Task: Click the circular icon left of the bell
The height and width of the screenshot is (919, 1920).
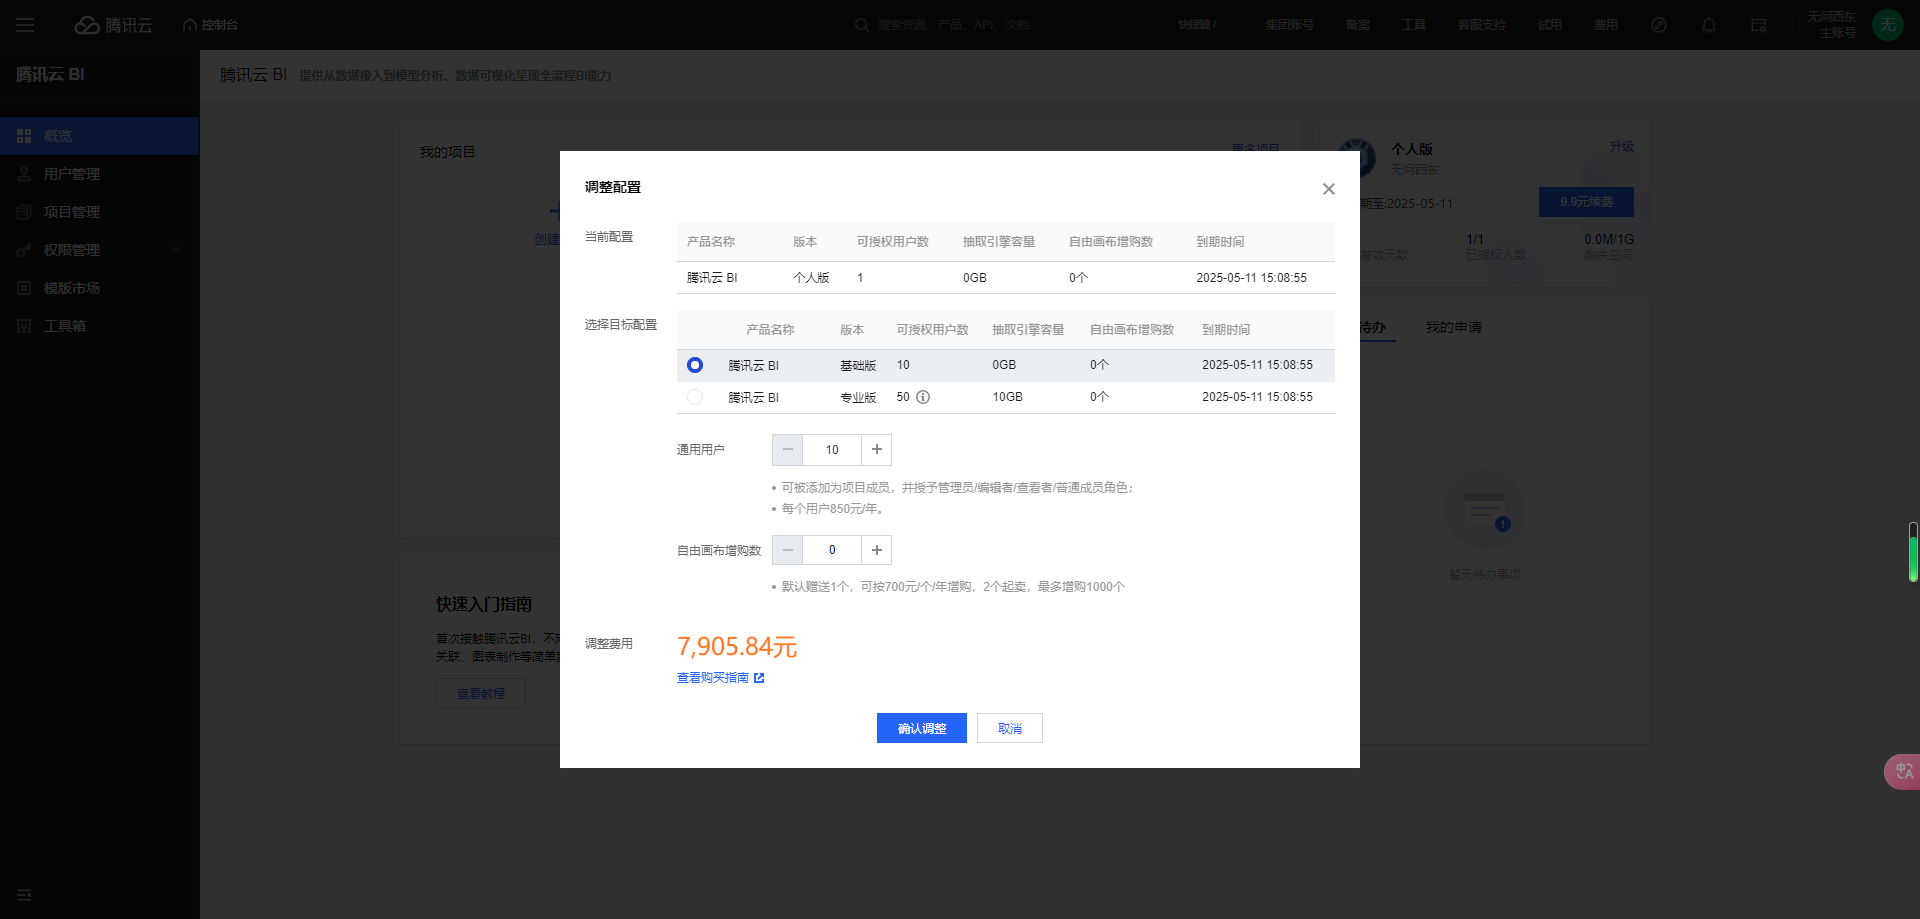Action: click(1659, 25)
